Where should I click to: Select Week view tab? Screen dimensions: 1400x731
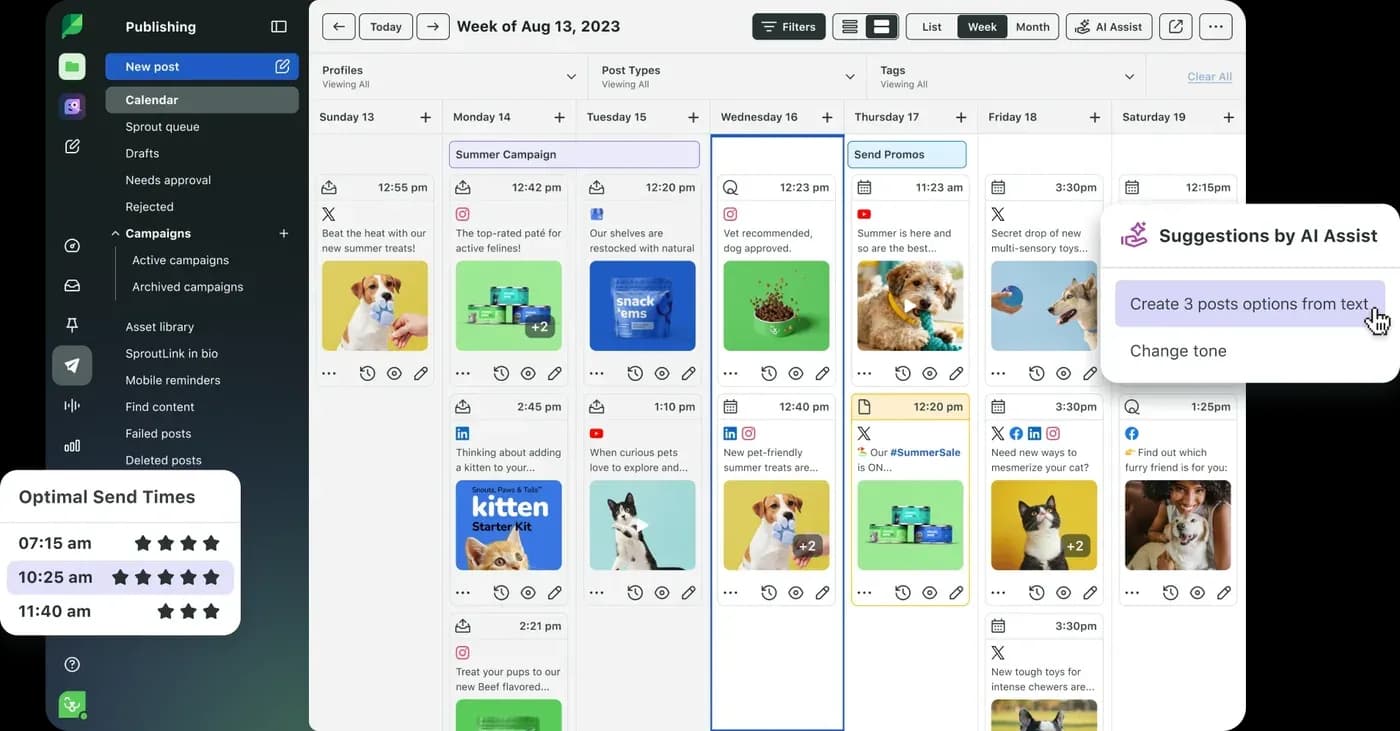click(x=982, y=27)
